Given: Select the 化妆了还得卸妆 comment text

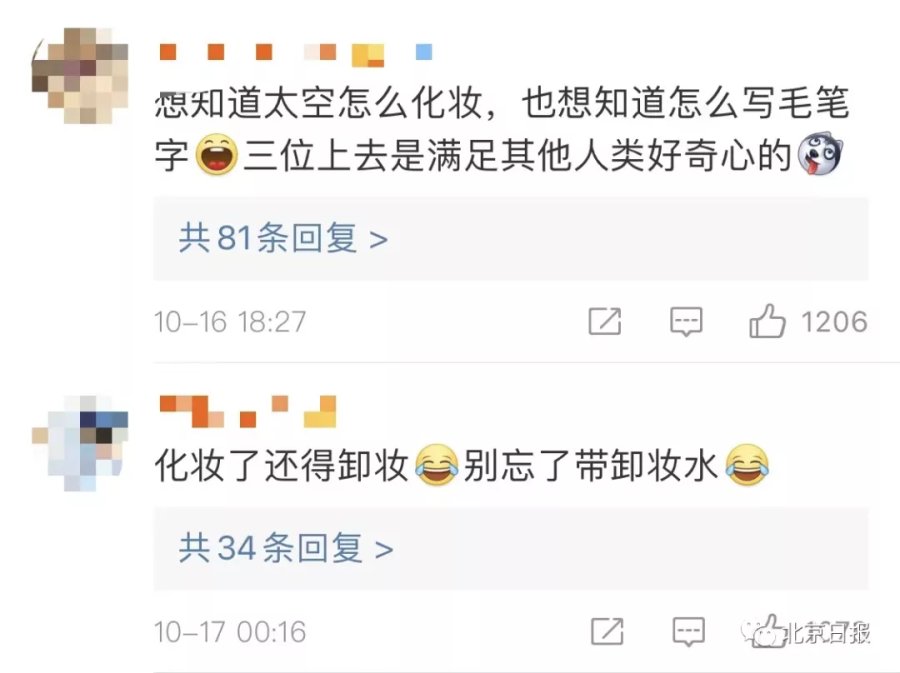Looking at the screenshot, I should click(461, 465).
